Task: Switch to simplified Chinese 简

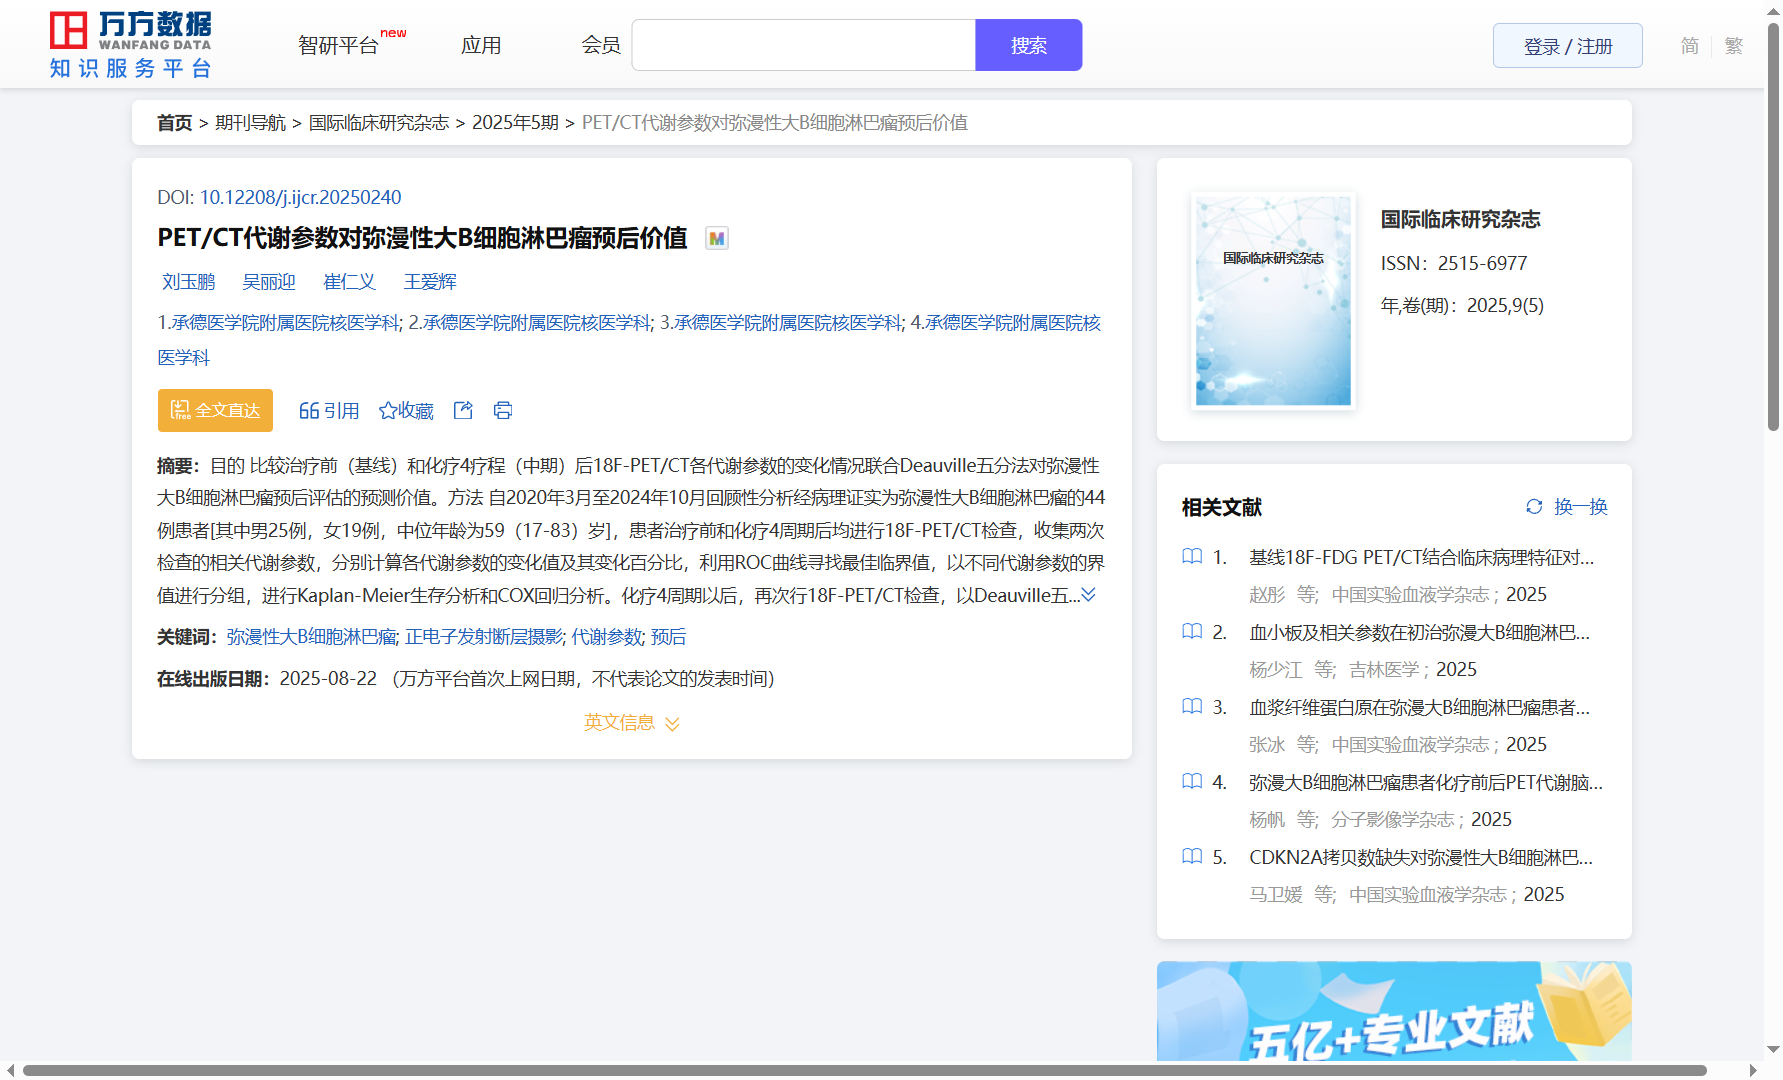Action: (x=1689, y=46)
